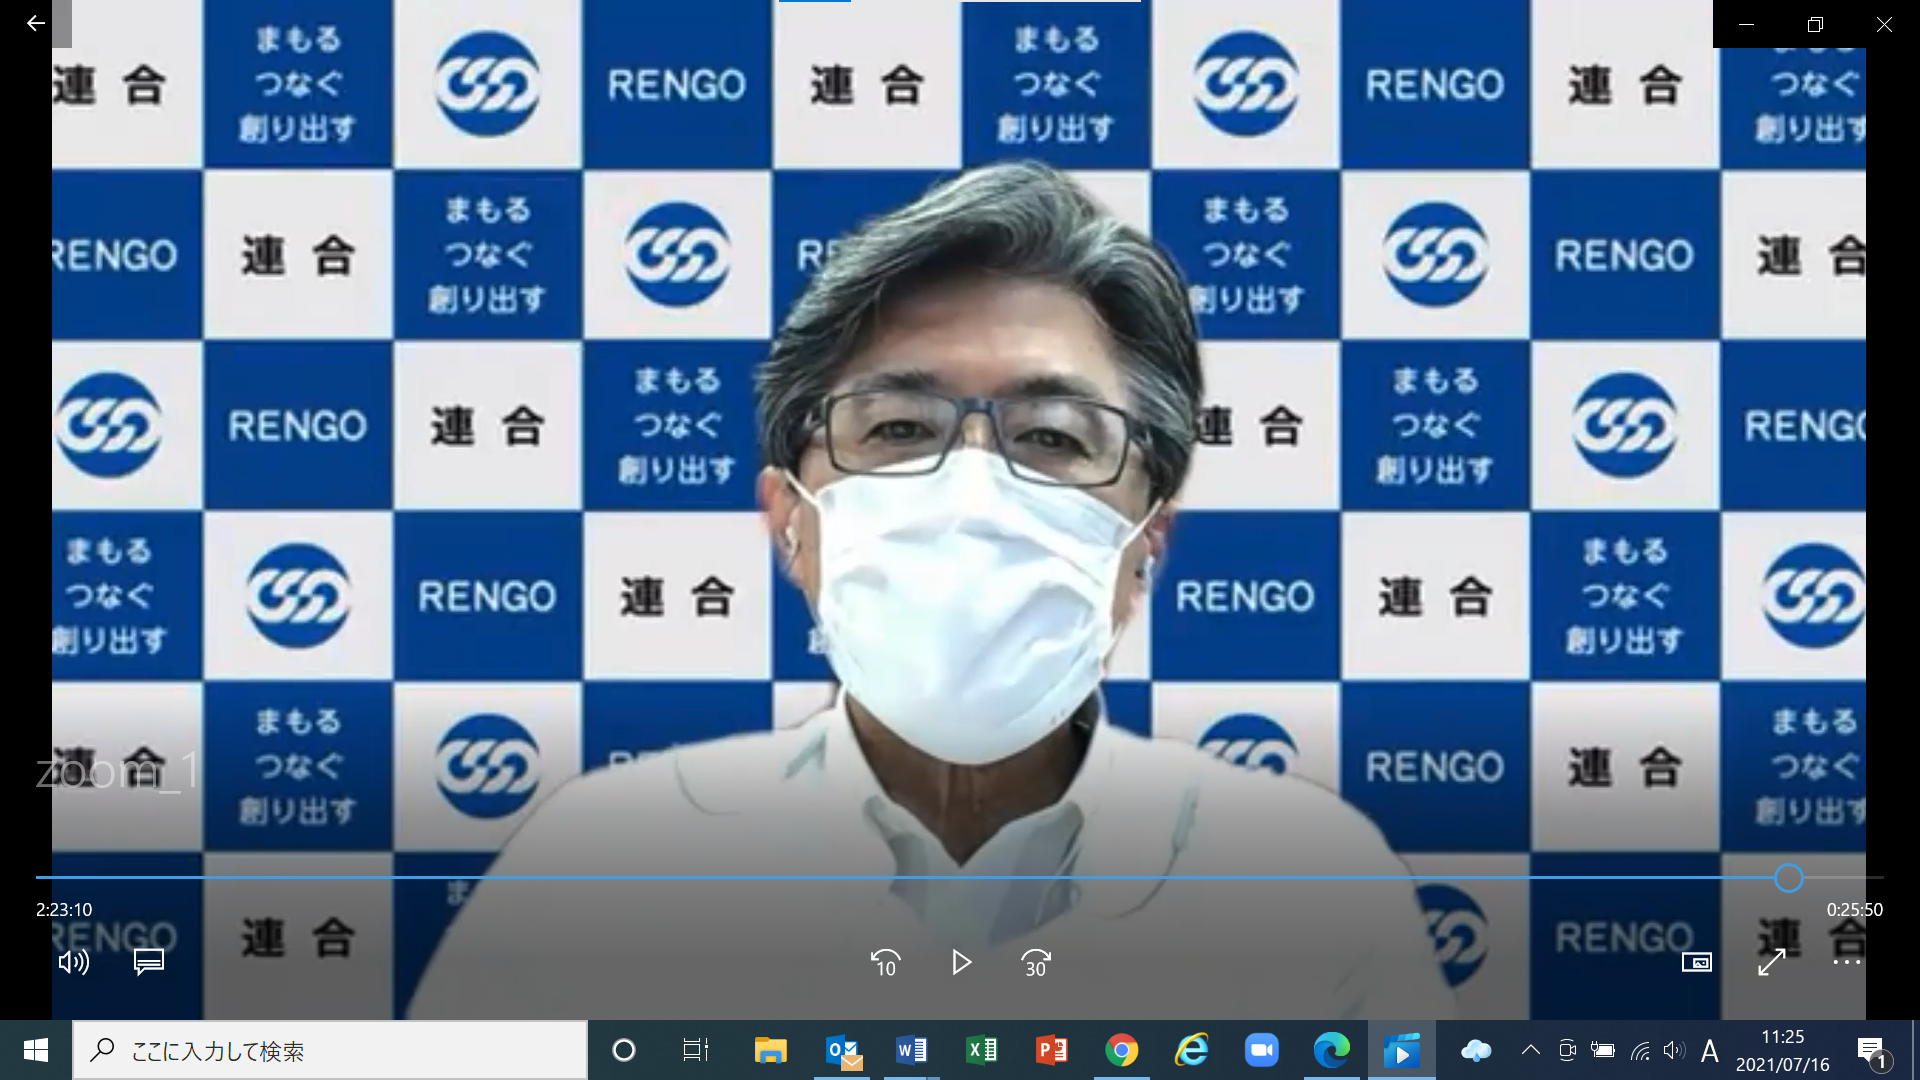Open notification action center
This screenshot has height=1080, width=1920.
[1874, 1050]
